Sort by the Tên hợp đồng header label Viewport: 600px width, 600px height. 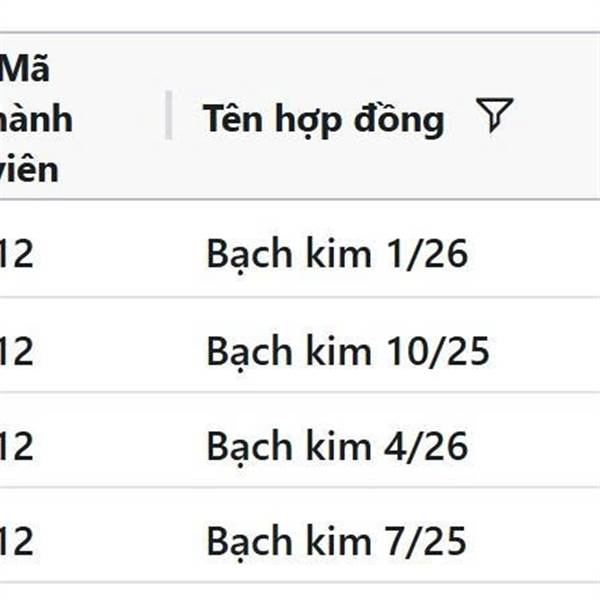click(x=323, y=119)
